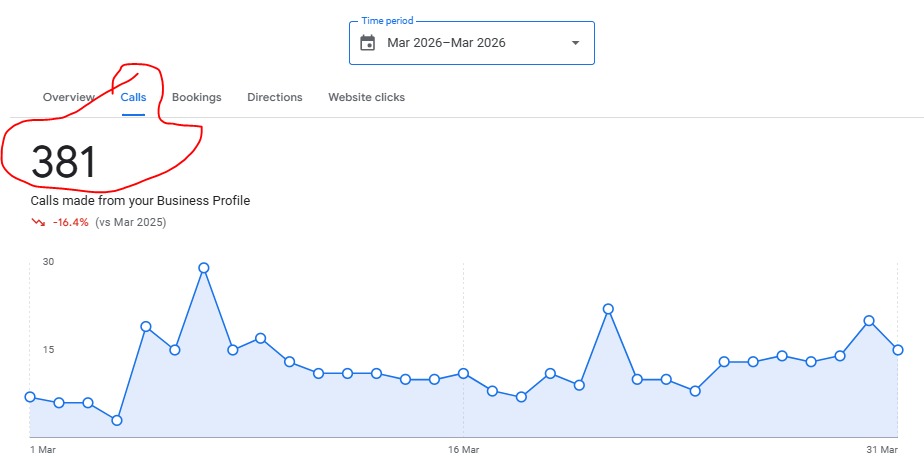This screenshot has width=924, height=468.
Task: Select the Mar 2026–Mar 2026 period field
Action: pos(471,43)
